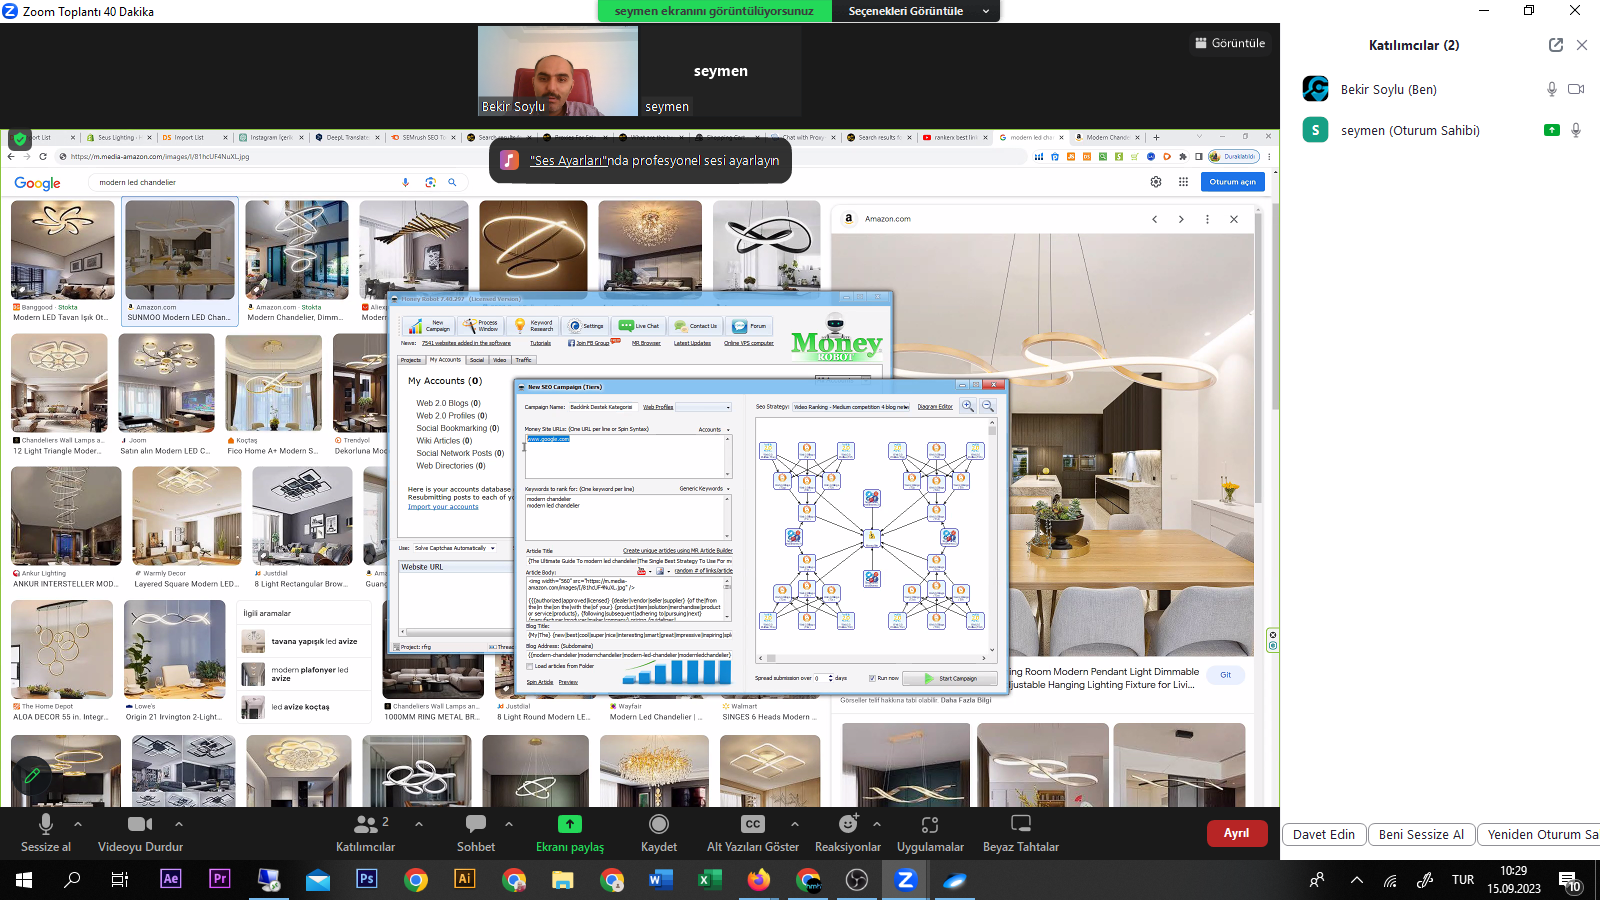Viewport: 1600px width, 900px height.
Task: Start recording with Kaydet
Action: tap(659, 833)
